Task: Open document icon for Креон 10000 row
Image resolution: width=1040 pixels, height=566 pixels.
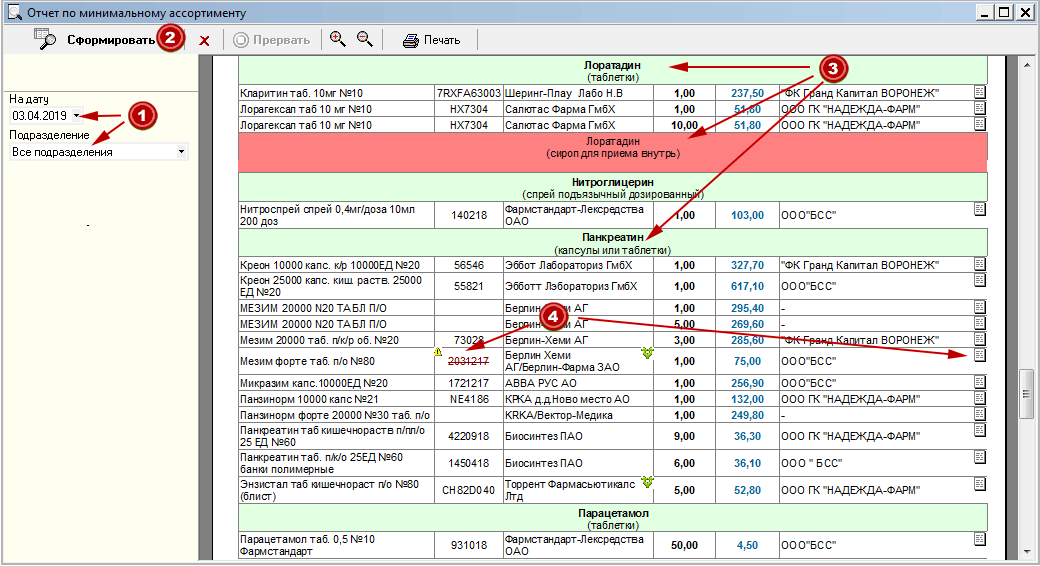Action: [x=980, y=263]
